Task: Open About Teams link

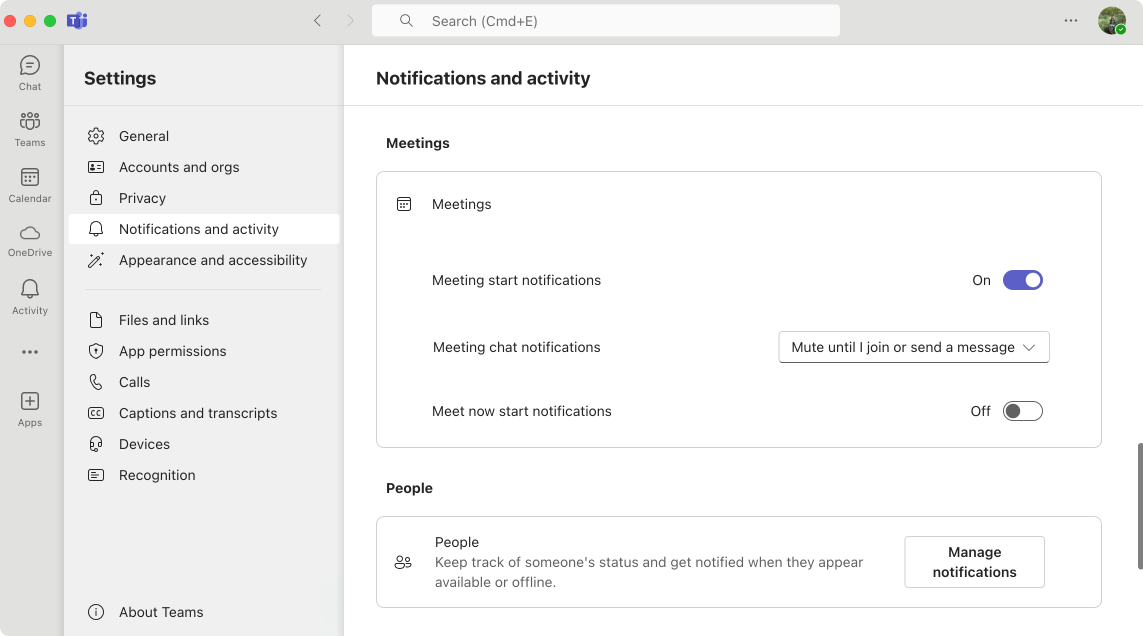Action: [x=204, y=612]
